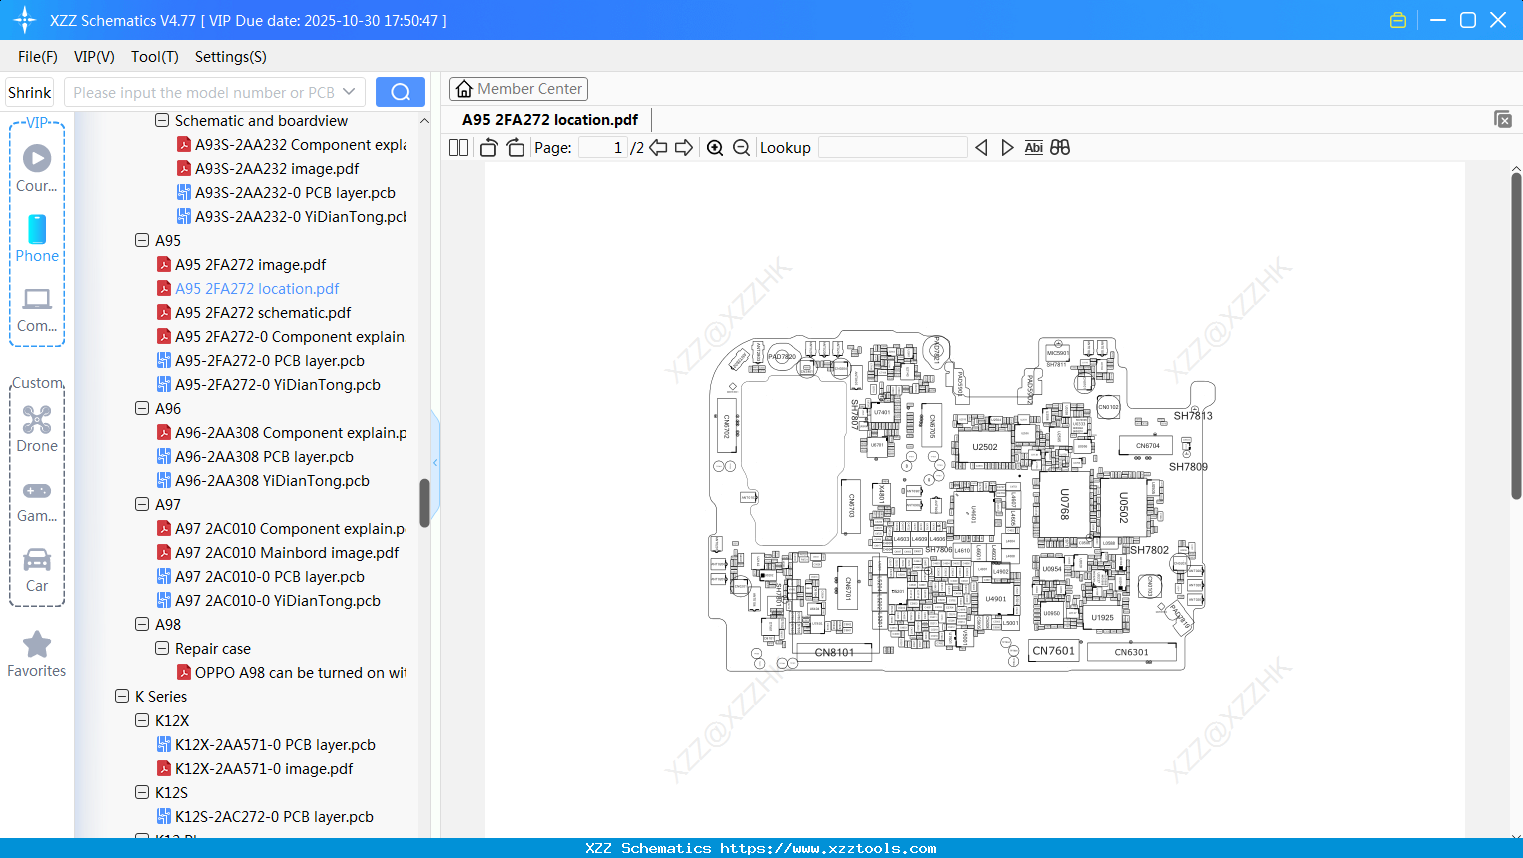Open the model search dropdown arrow
The height and width of the screenshot is (858, 1523).
(349, 91)
